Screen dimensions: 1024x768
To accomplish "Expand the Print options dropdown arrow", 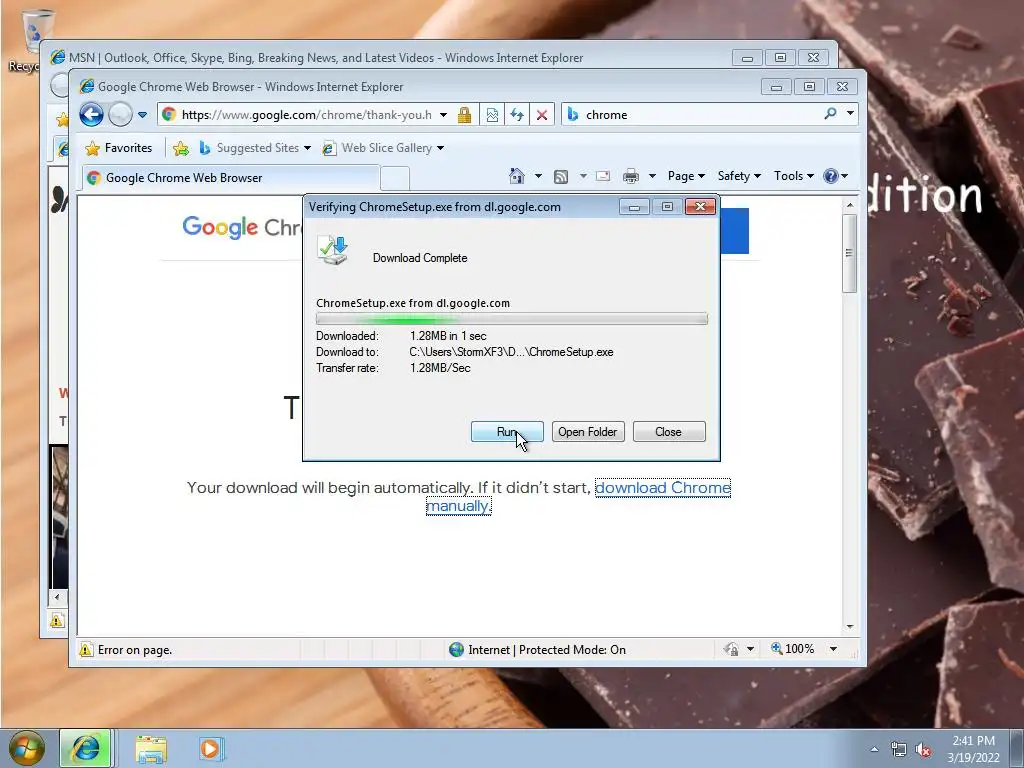I will click(652, 176).
